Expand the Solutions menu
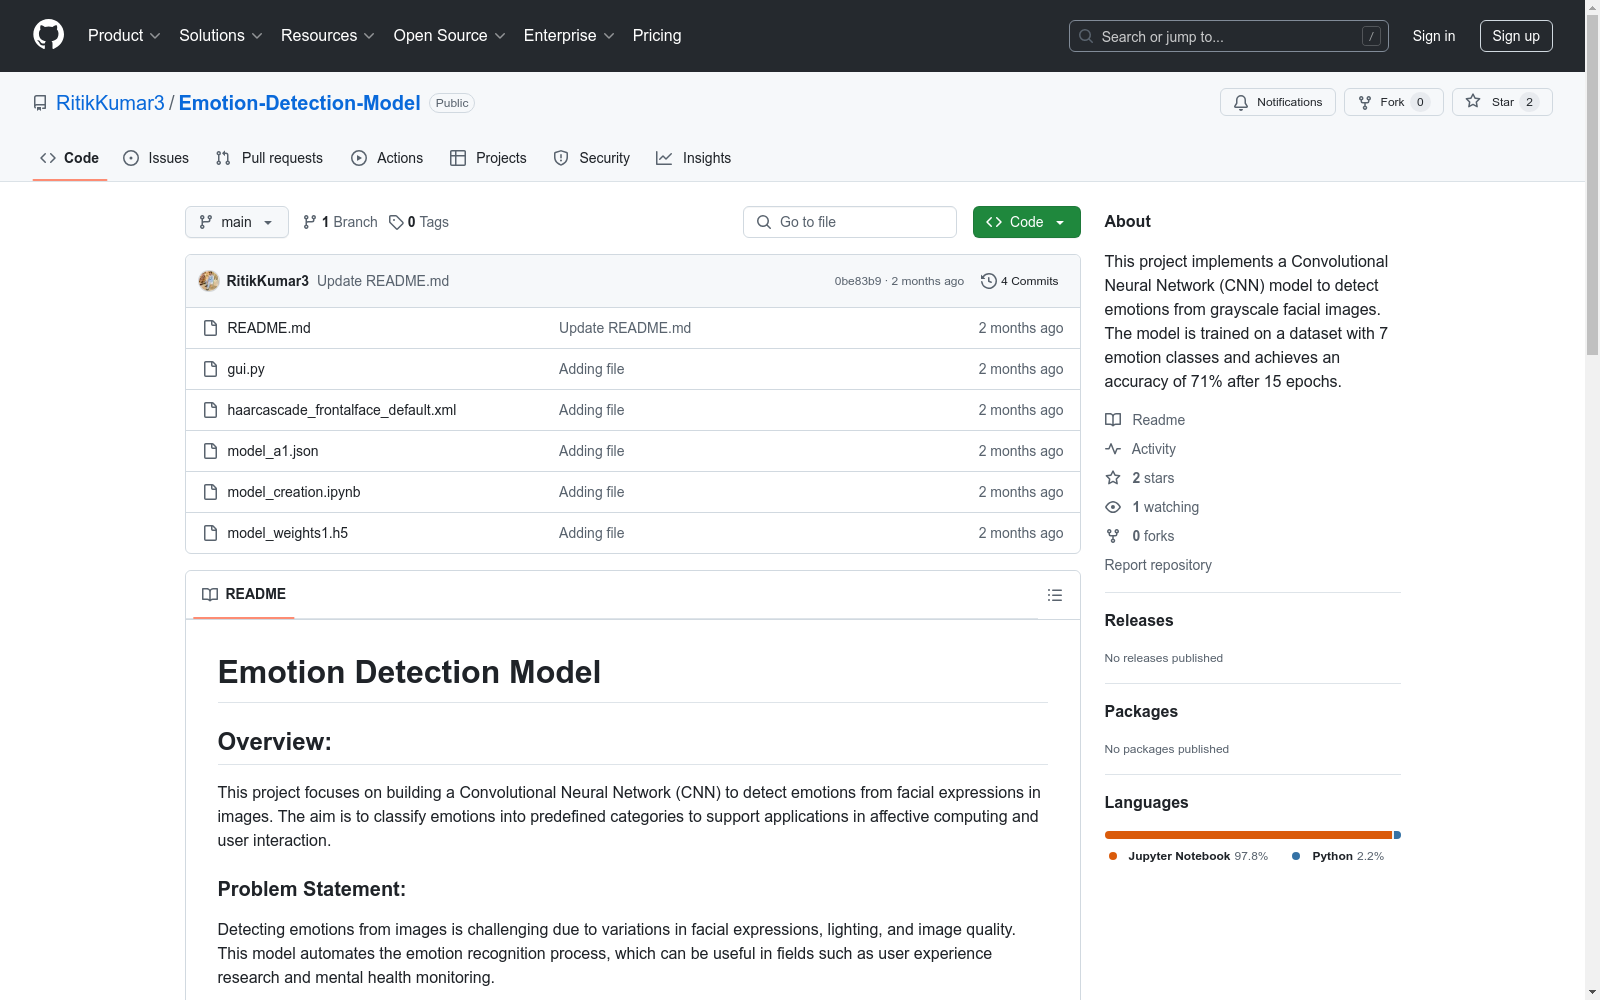 (x=221, y=36)
